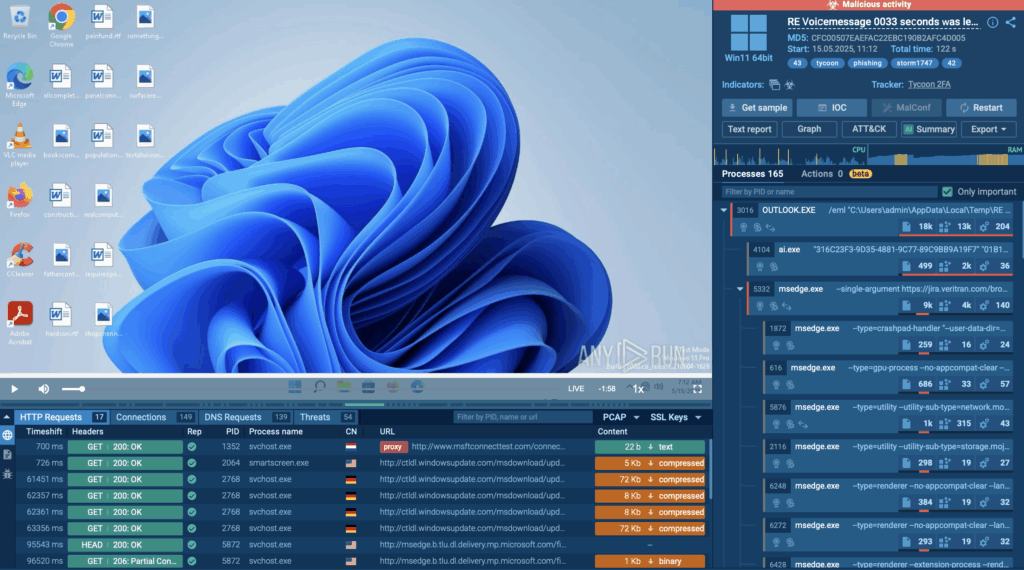The width and height of the screenshot is (1024, 570).
Task: Focus the Filter by PID, name or url field
Action: 522,417
